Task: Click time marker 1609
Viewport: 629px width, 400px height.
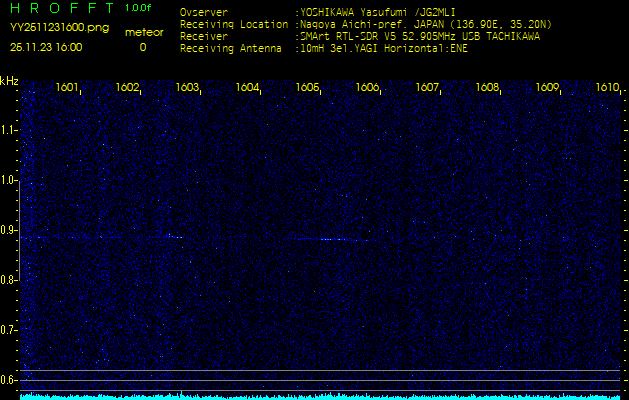Action: pyautogui.click(x=547, y=87)
